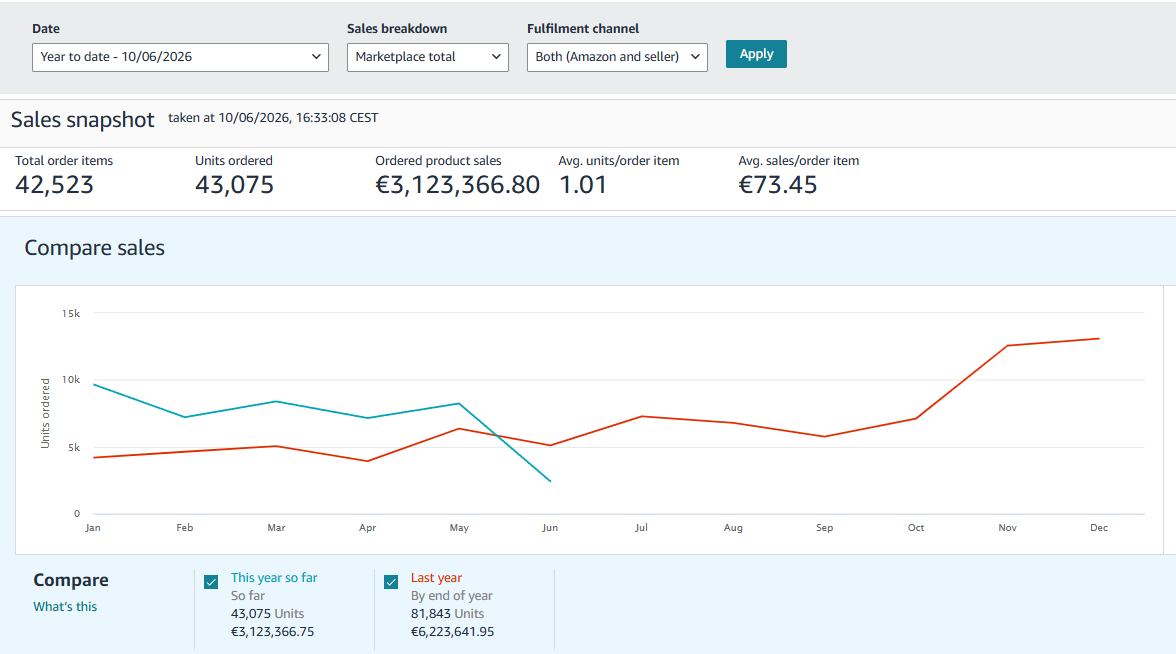1176x654 pixels.
Task: Click the €3,123,366.75 this year sales
Action: pyautogui.click(x=272, y=632)
